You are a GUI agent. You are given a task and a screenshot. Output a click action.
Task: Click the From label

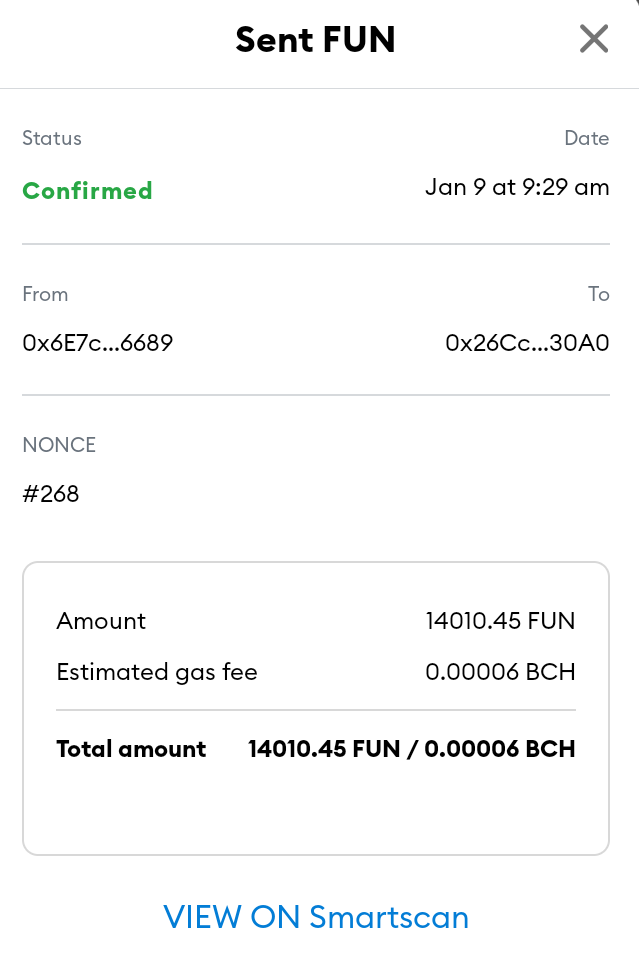(45, 294)
